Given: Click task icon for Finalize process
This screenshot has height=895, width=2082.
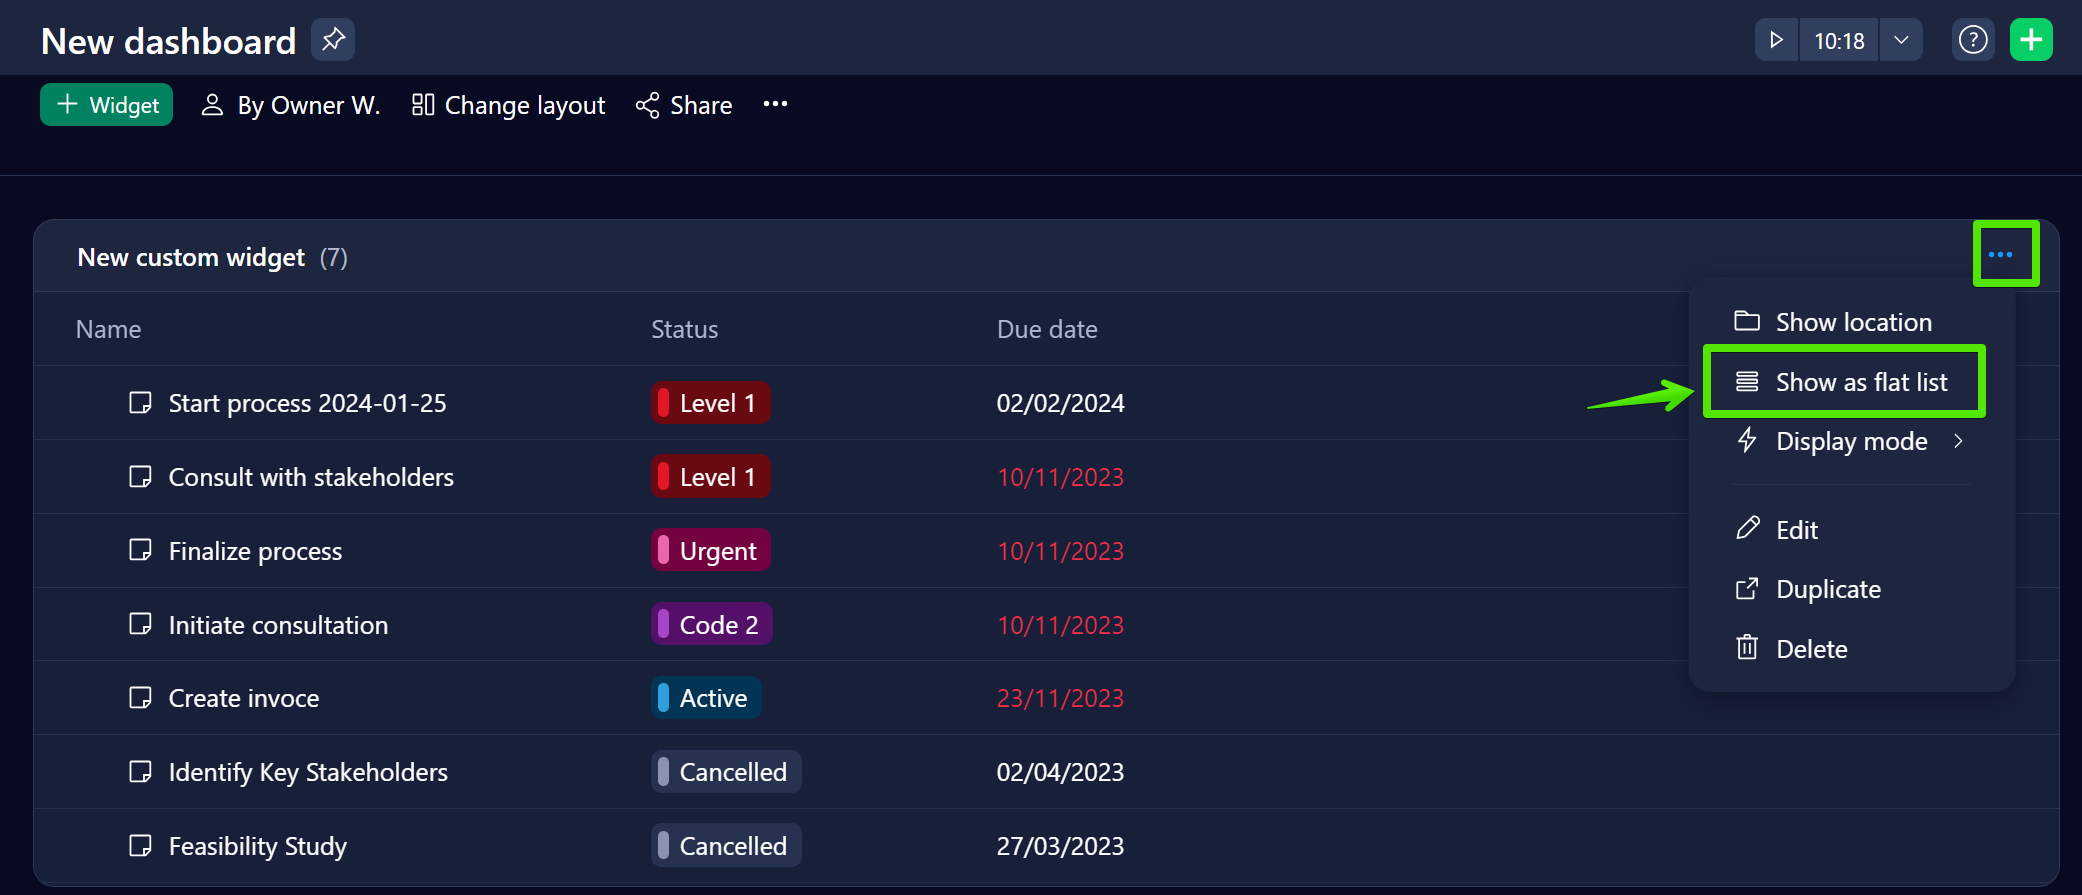Looking at the screenshot, I should point(140,550).
